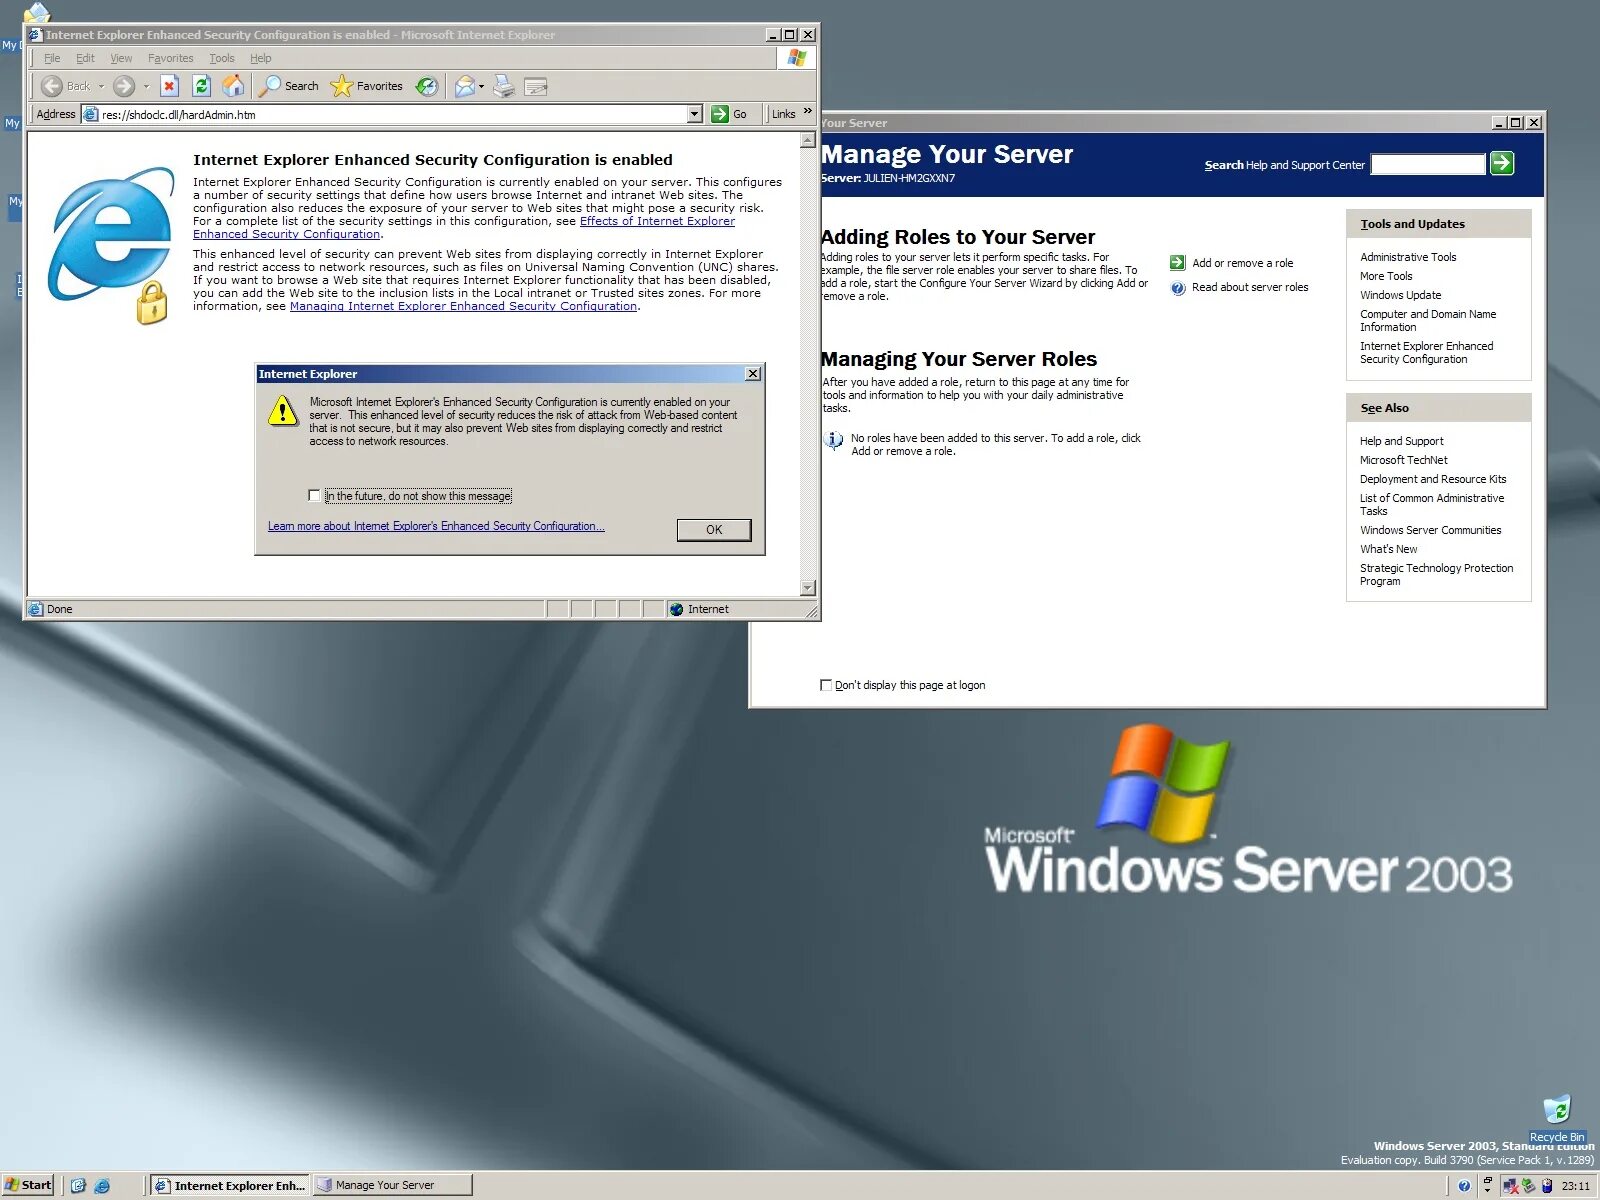Click the green Go arrow button
Screen dimensions: 1600x1200
720,114
